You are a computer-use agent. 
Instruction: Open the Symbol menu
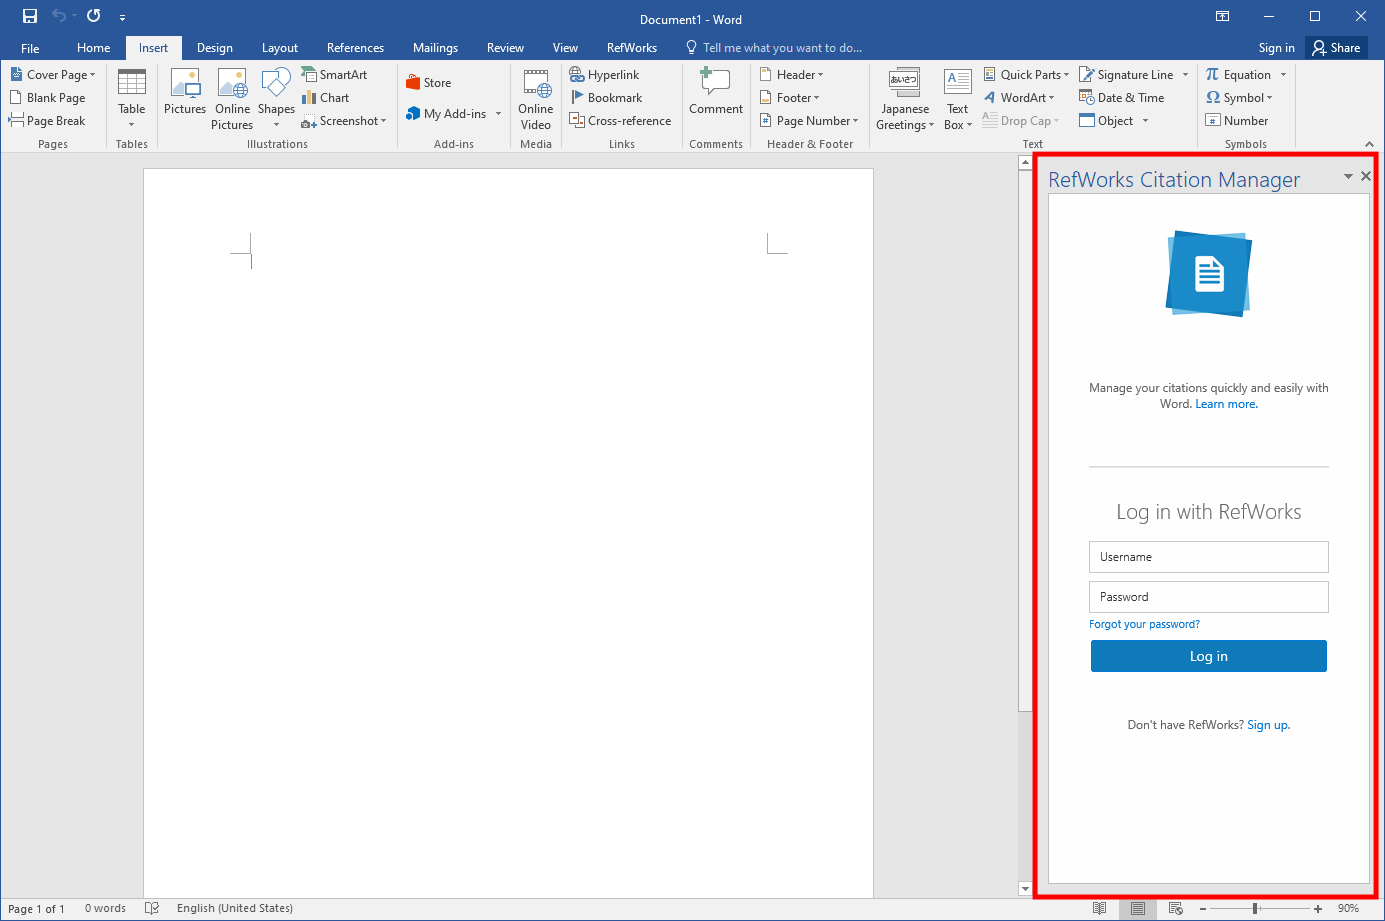click(x=1239, y=98)
